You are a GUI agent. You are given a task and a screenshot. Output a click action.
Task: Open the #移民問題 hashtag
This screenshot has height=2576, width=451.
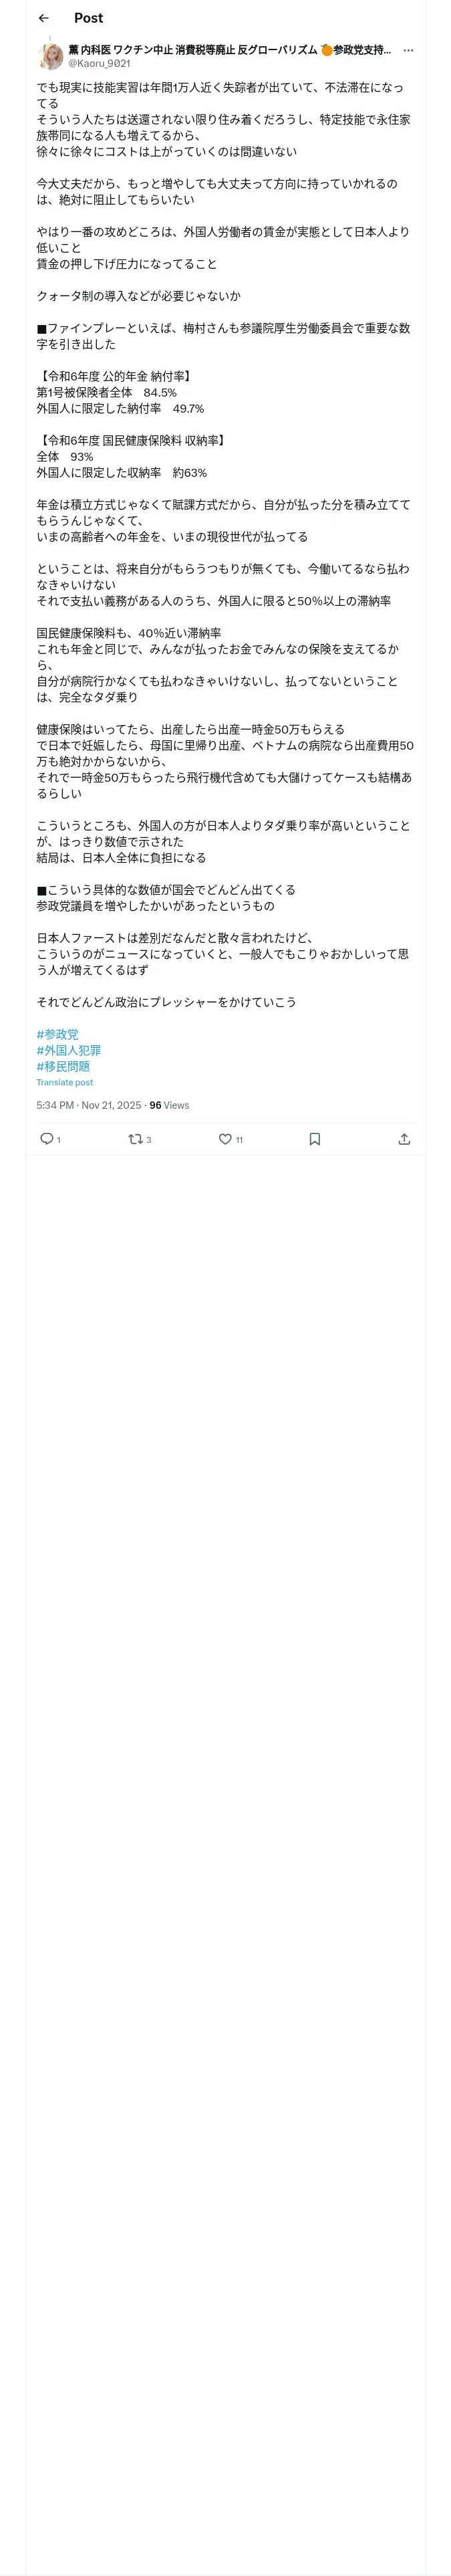click(x=63, y=1066)
